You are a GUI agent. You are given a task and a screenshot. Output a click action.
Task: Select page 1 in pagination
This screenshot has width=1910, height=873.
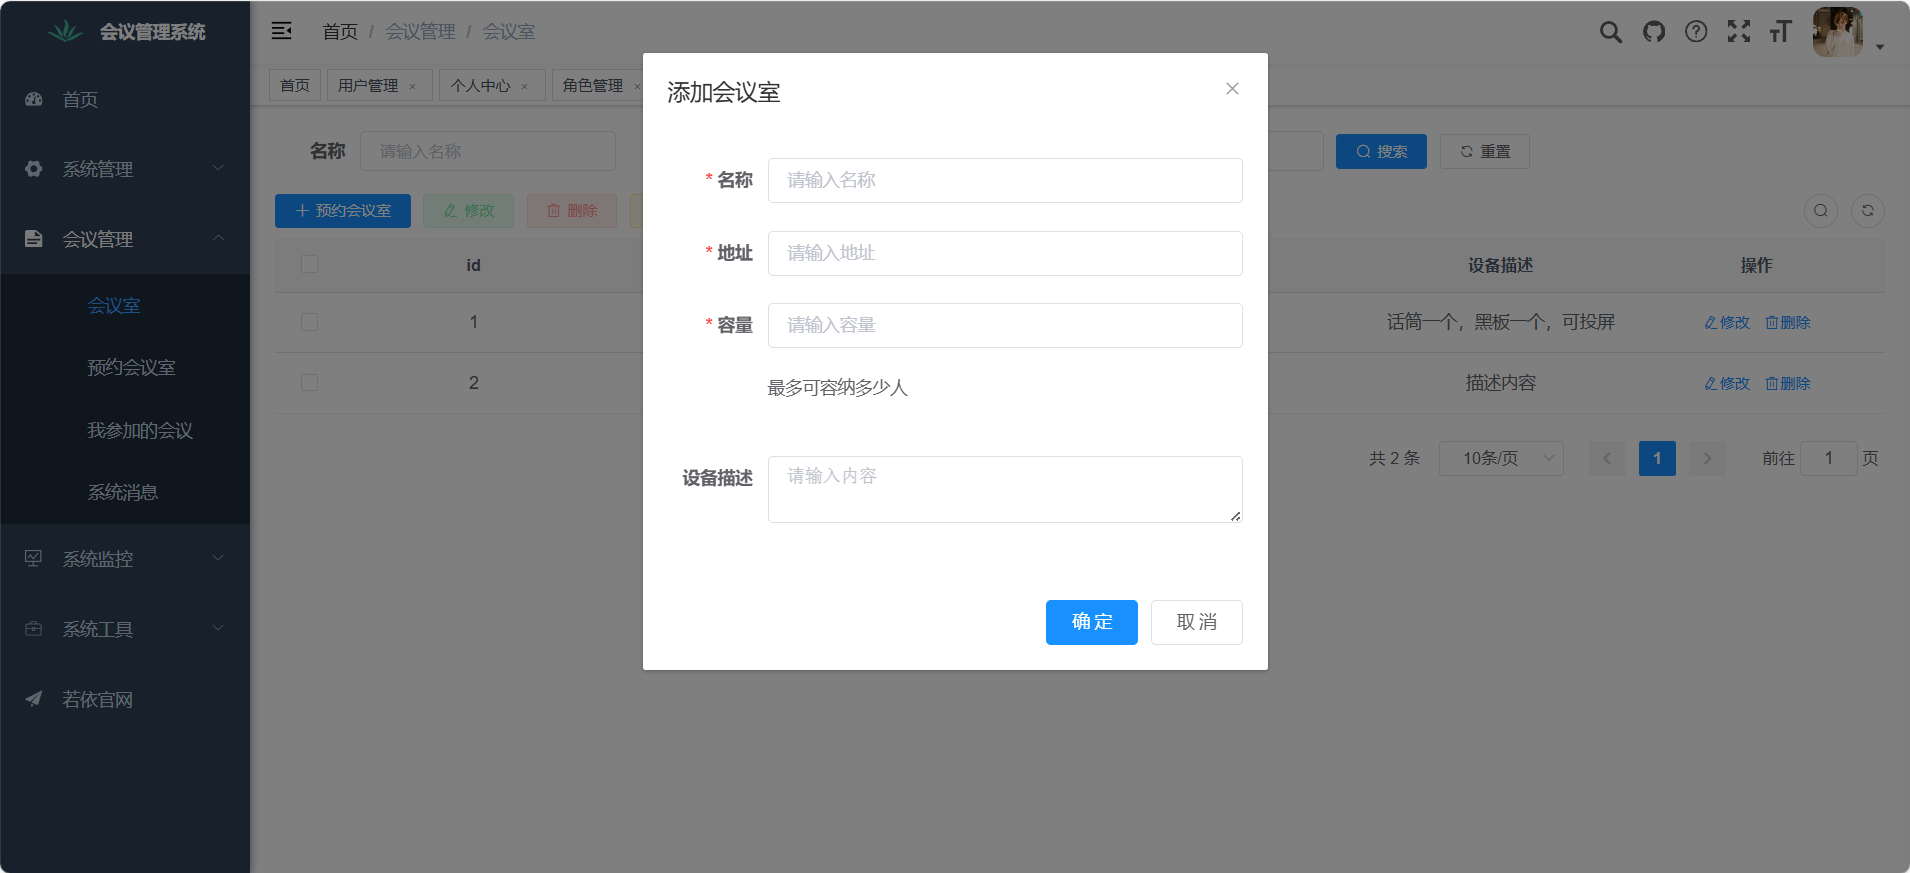coord(1657,458)
